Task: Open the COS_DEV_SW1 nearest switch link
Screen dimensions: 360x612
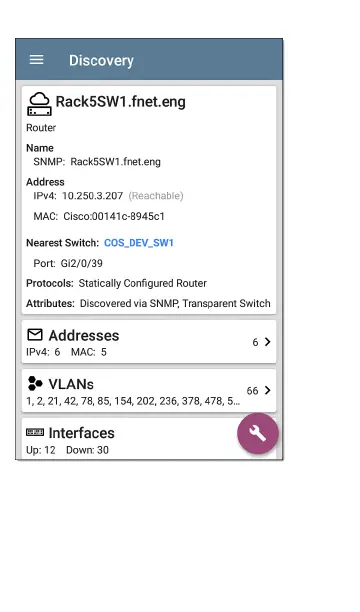Action: pos(139,243)
